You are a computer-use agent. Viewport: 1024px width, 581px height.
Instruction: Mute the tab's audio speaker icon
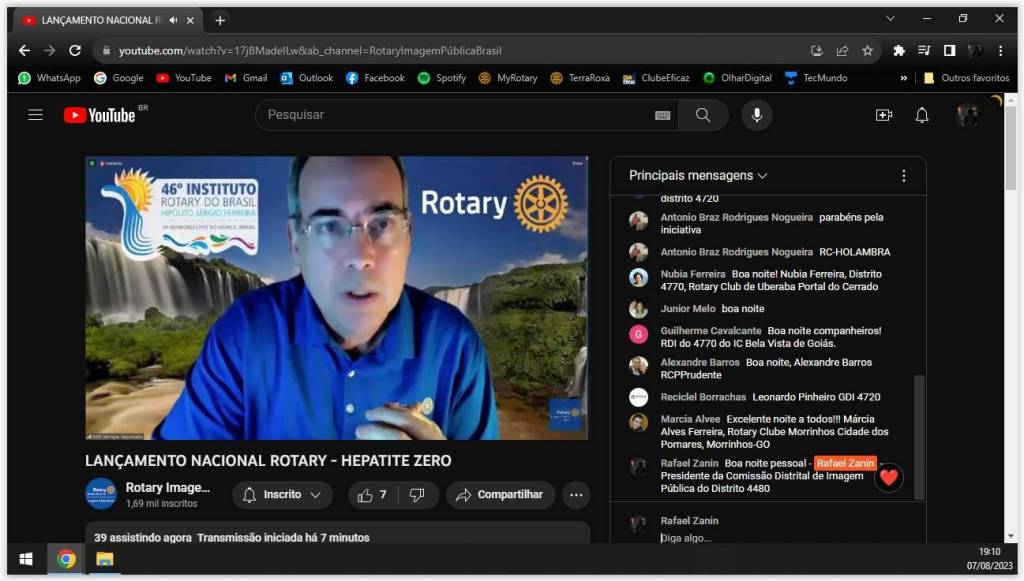tap(173, 20)
